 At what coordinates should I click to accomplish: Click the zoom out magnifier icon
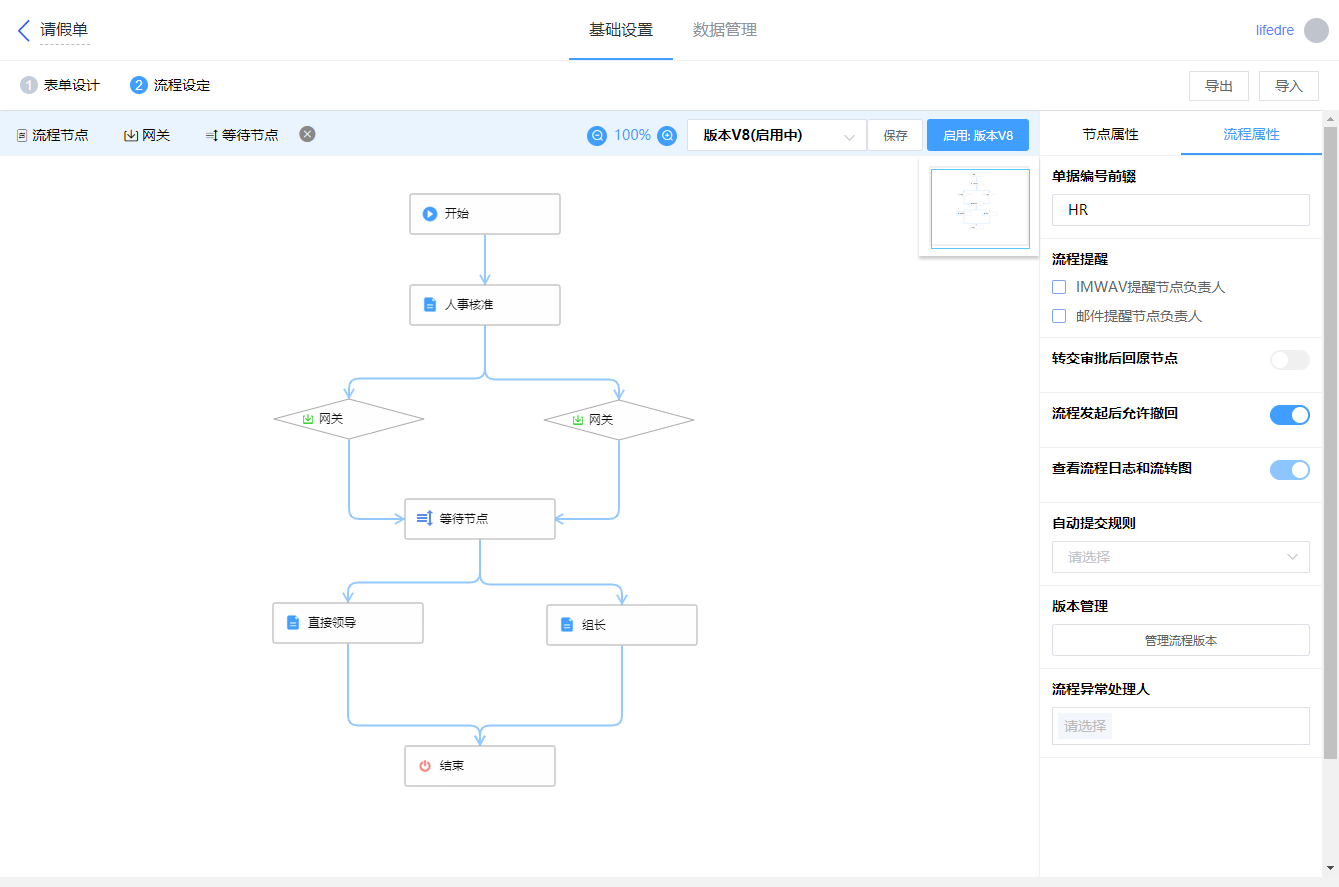[597, 135]
